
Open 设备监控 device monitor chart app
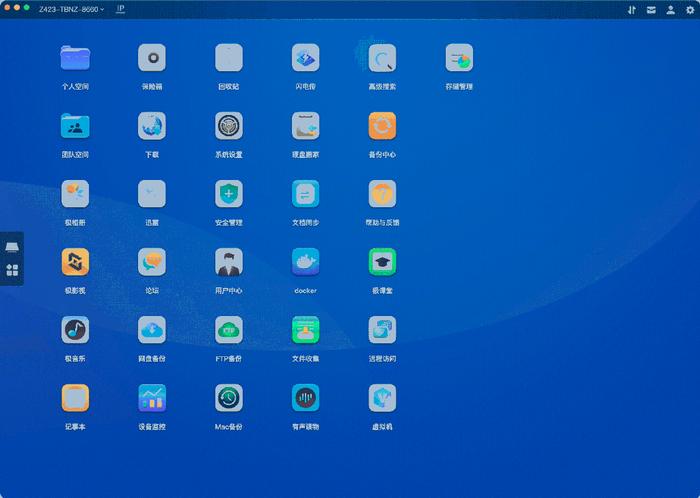pos(152,398)
